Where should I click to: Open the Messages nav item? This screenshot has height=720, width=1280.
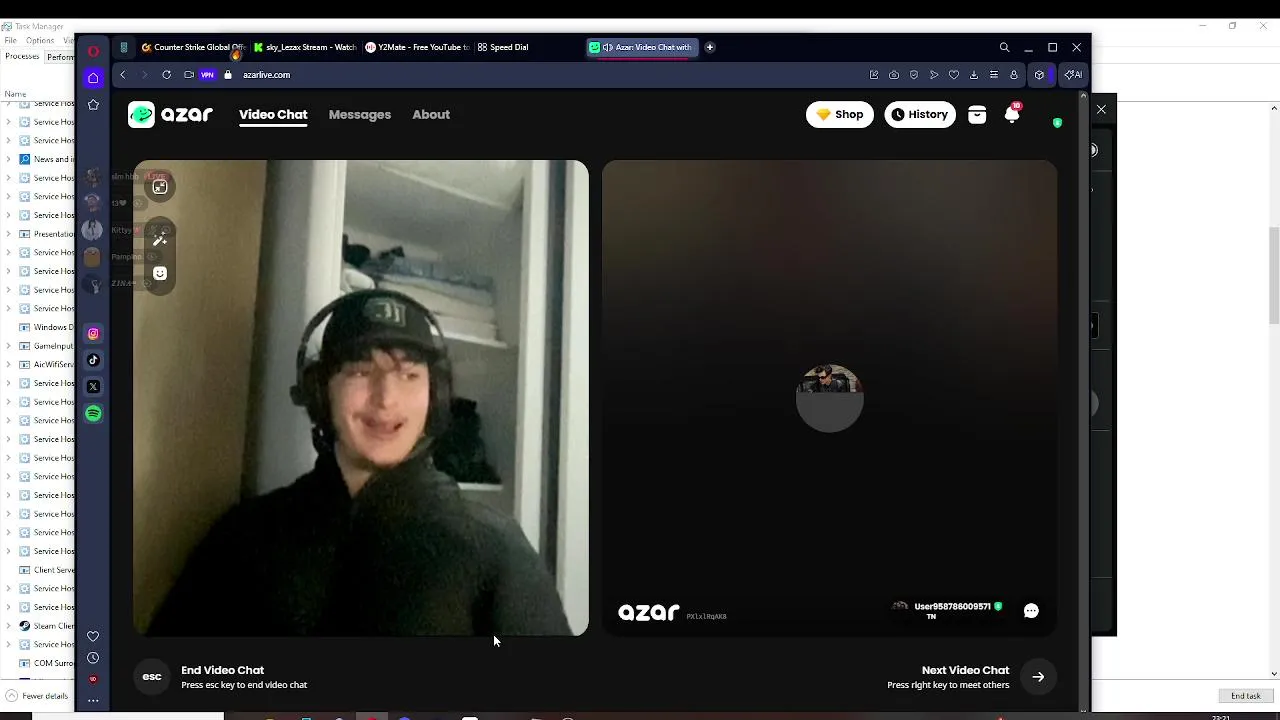coord(360,114)
